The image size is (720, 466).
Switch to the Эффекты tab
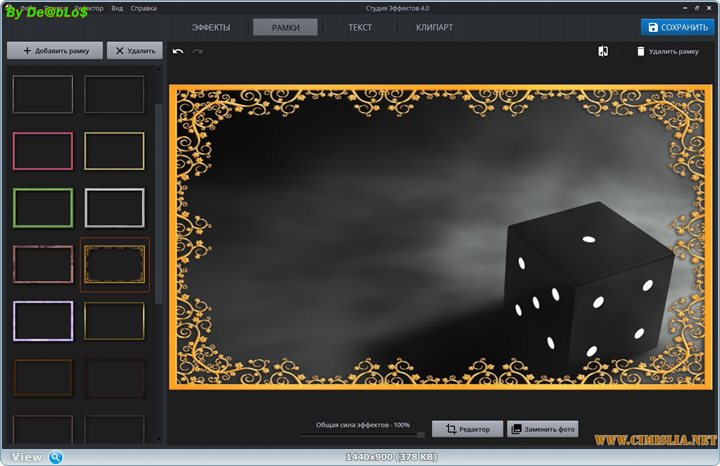pyautogui.click(x=211, y=27)
